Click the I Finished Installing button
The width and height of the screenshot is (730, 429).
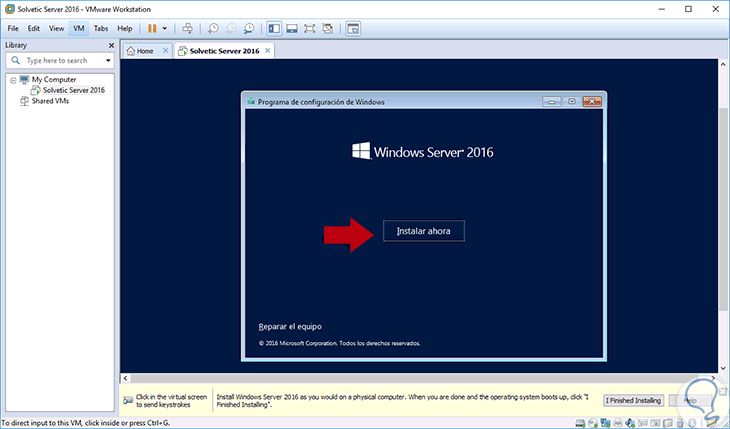(x=634, y=401)
